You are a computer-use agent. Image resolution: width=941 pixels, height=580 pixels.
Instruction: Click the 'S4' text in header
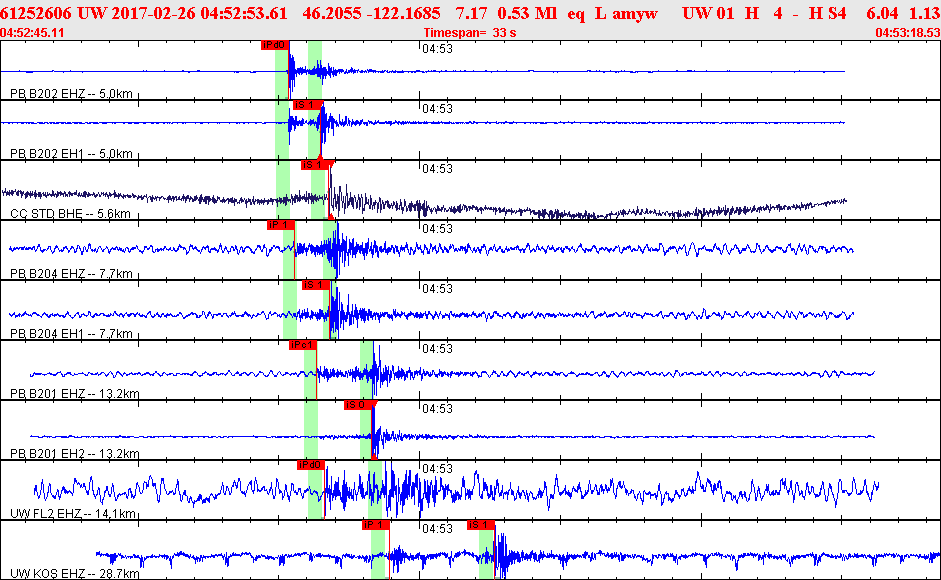(x=837, y=13)
